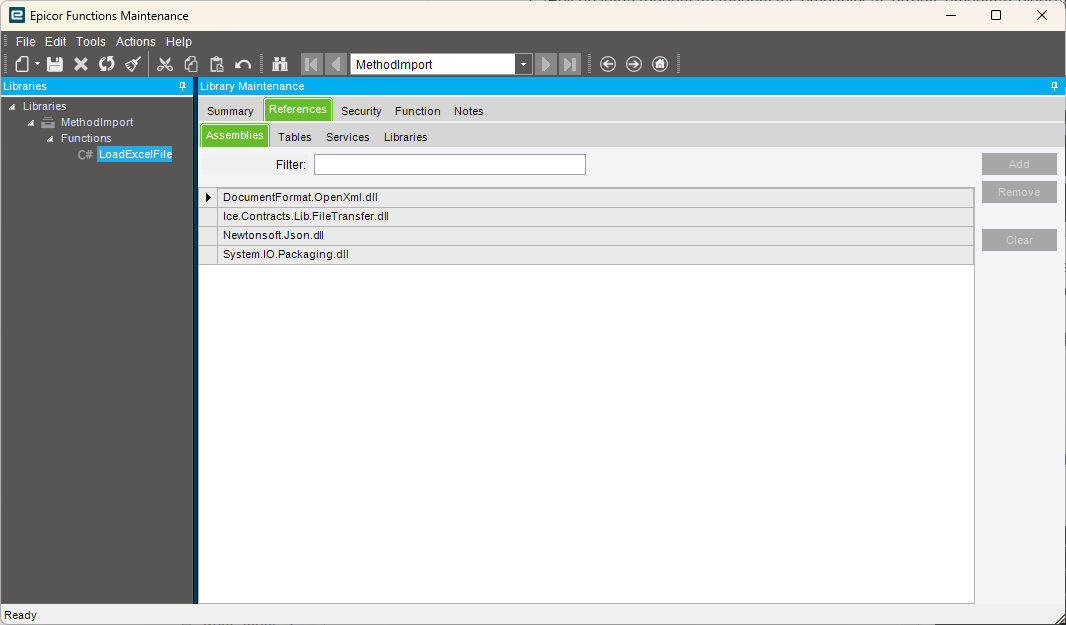Click the Remove button
The image size is (1066, 625).
1019,192
